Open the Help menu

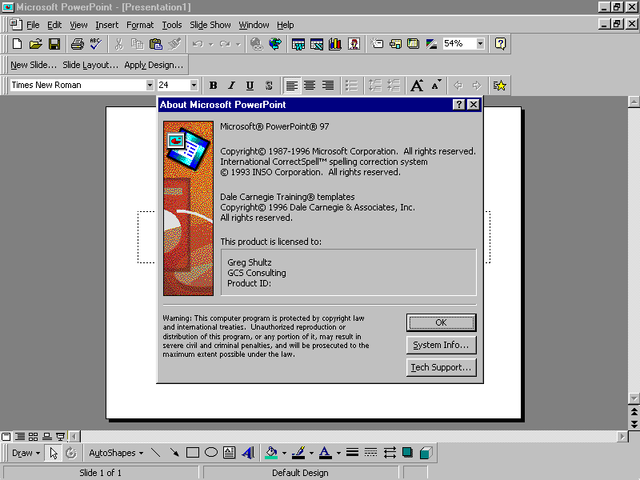pos(285,25)
